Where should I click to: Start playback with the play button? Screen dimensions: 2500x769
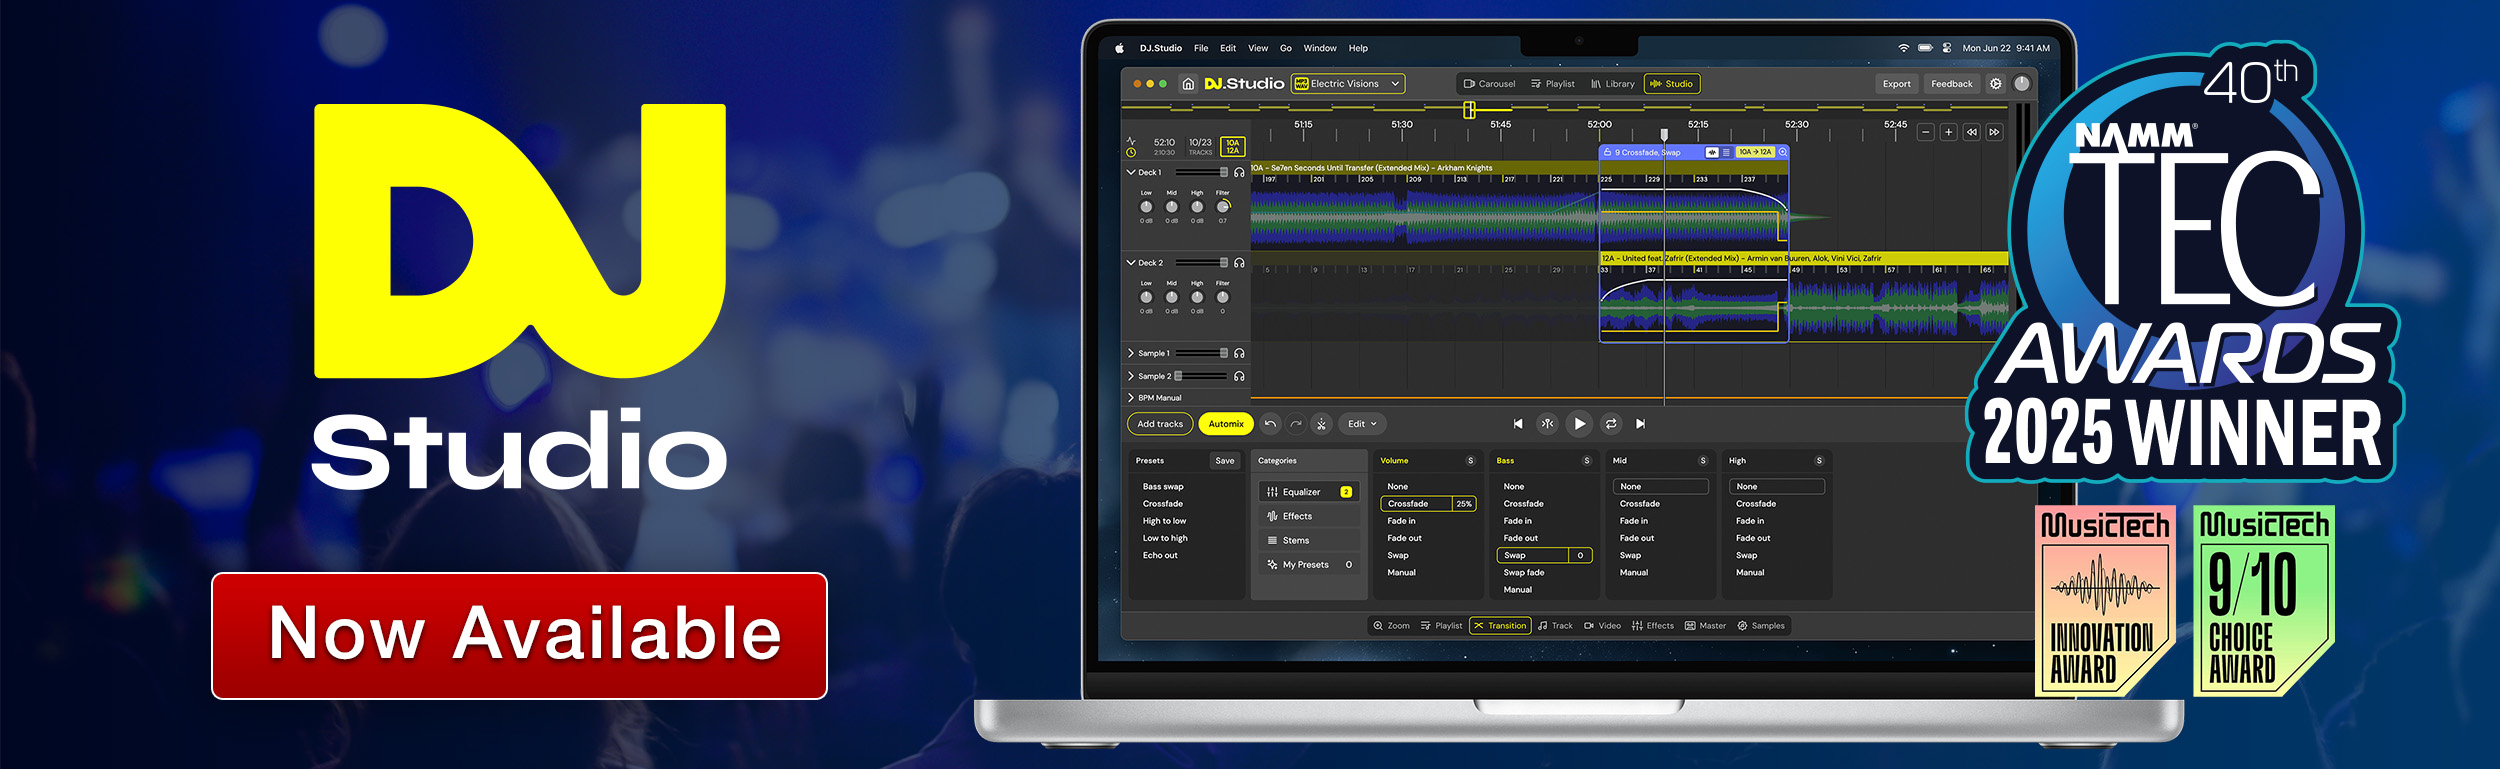[x=1579, y=424]
